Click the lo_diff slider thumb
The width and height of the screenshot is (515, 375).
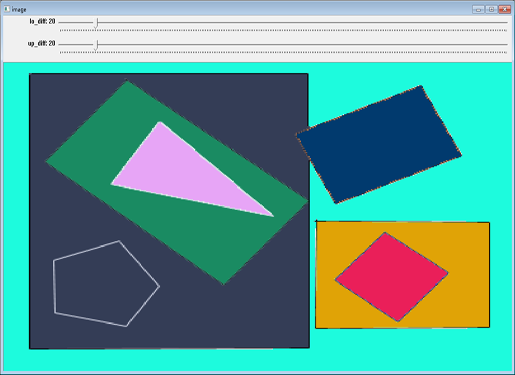coord(96,23)
